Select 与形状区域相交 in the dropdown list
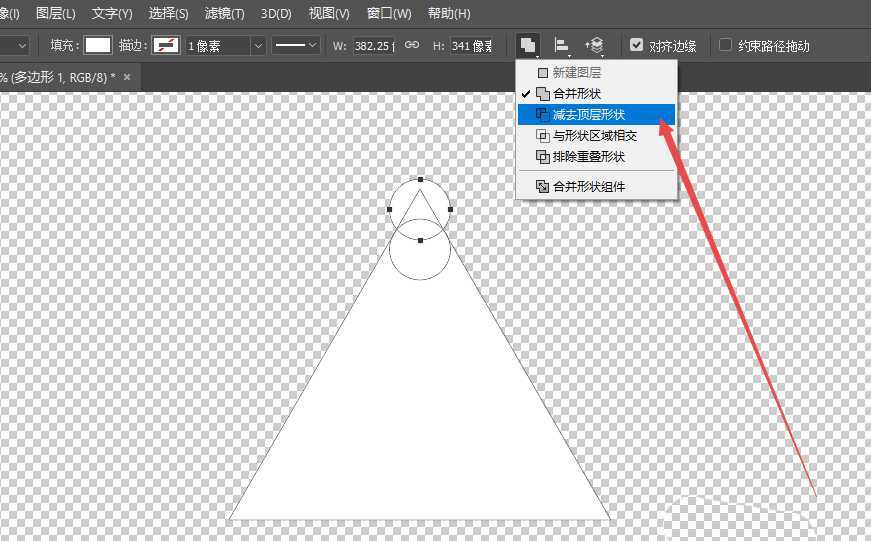Screen dimensions: 871x541 click(597, 136)
